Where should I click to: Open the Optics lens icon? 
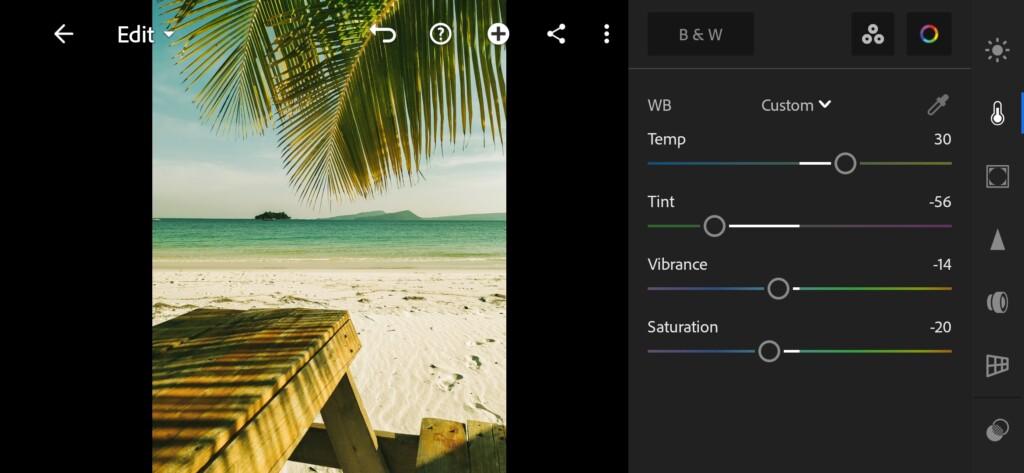tap(997, 302)
